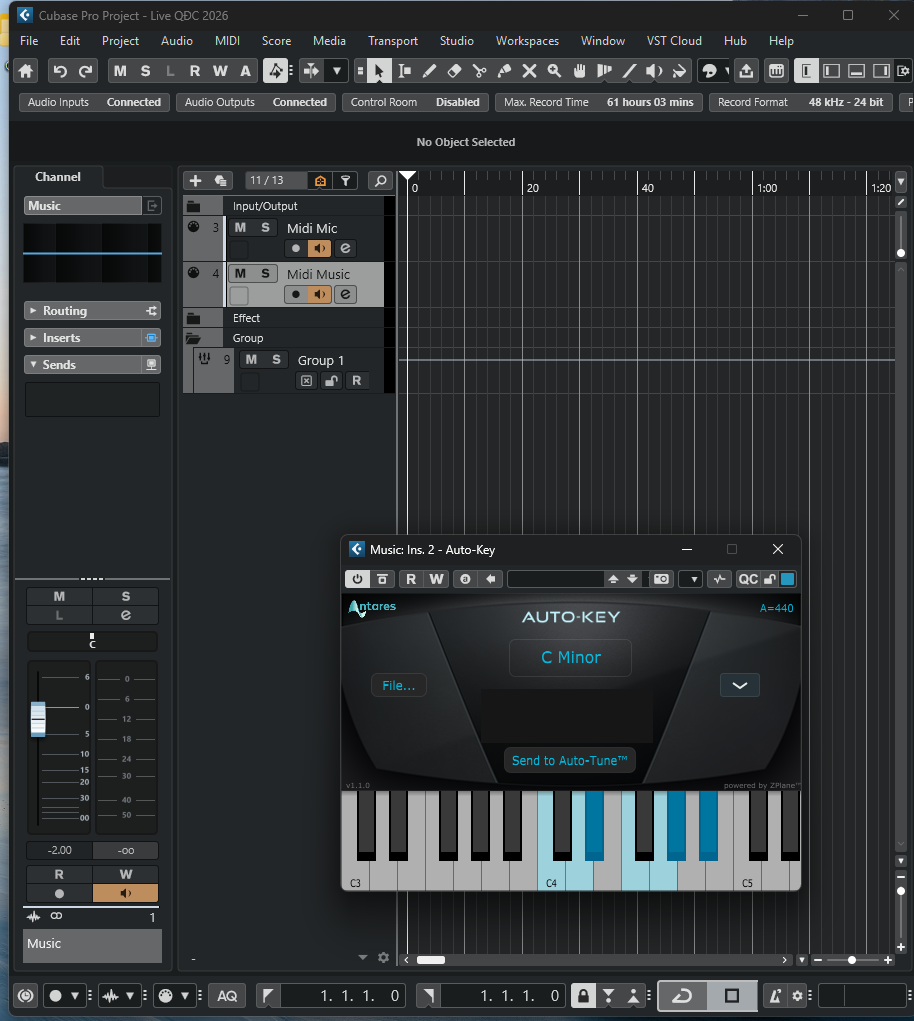Viewport: 914px width, 1021px height.
Task: Open the record mode dropdown in transport
Action: point(75,996)
